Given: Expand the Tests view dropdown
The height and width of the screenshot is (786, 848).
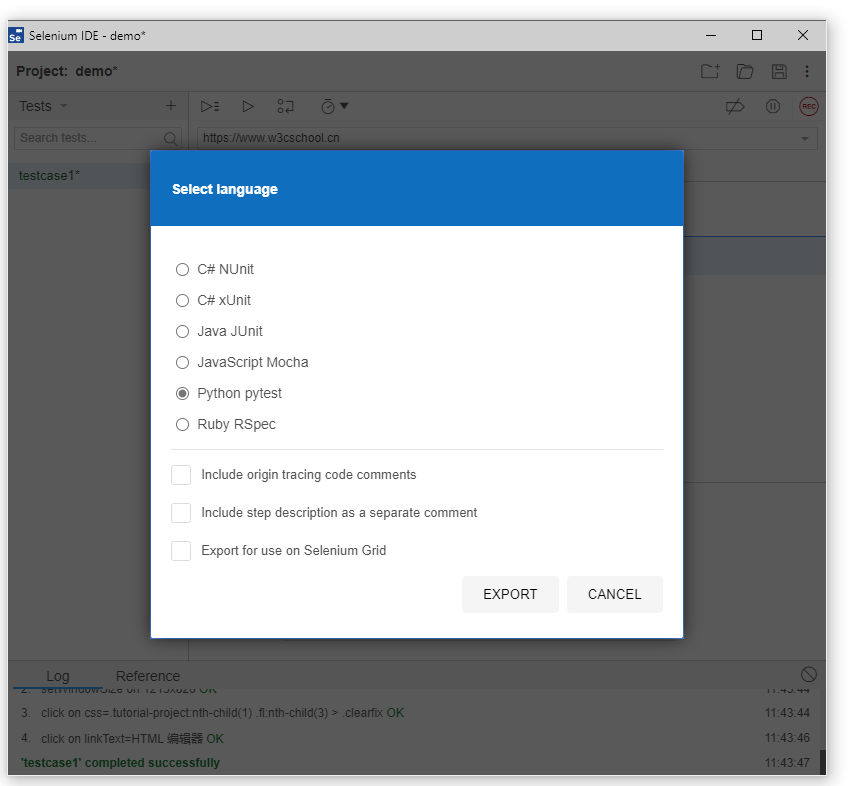Looking at the screenshot, I should click(64, 106).
